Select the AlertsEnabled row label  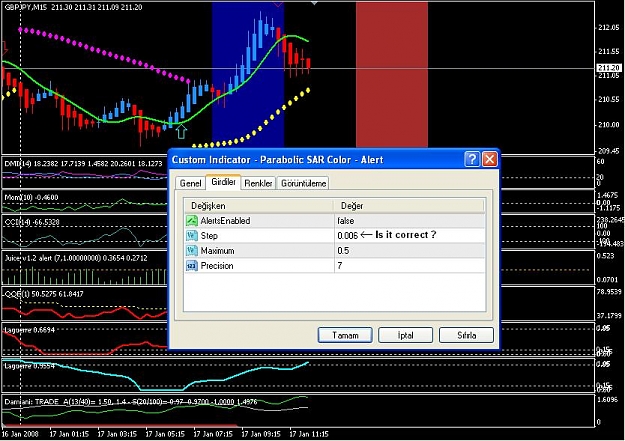click(225, 220)
